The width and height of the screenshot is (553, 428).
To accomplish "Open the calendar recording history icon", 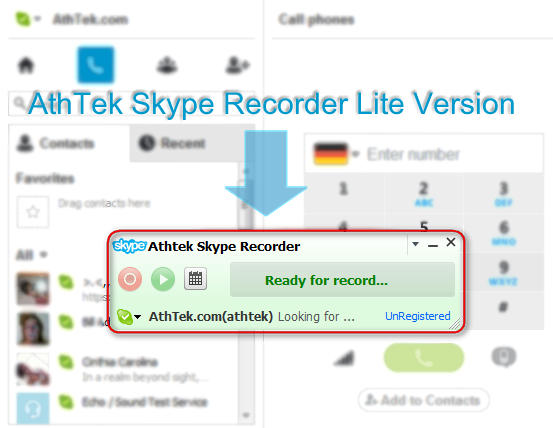I will point(195,279).
